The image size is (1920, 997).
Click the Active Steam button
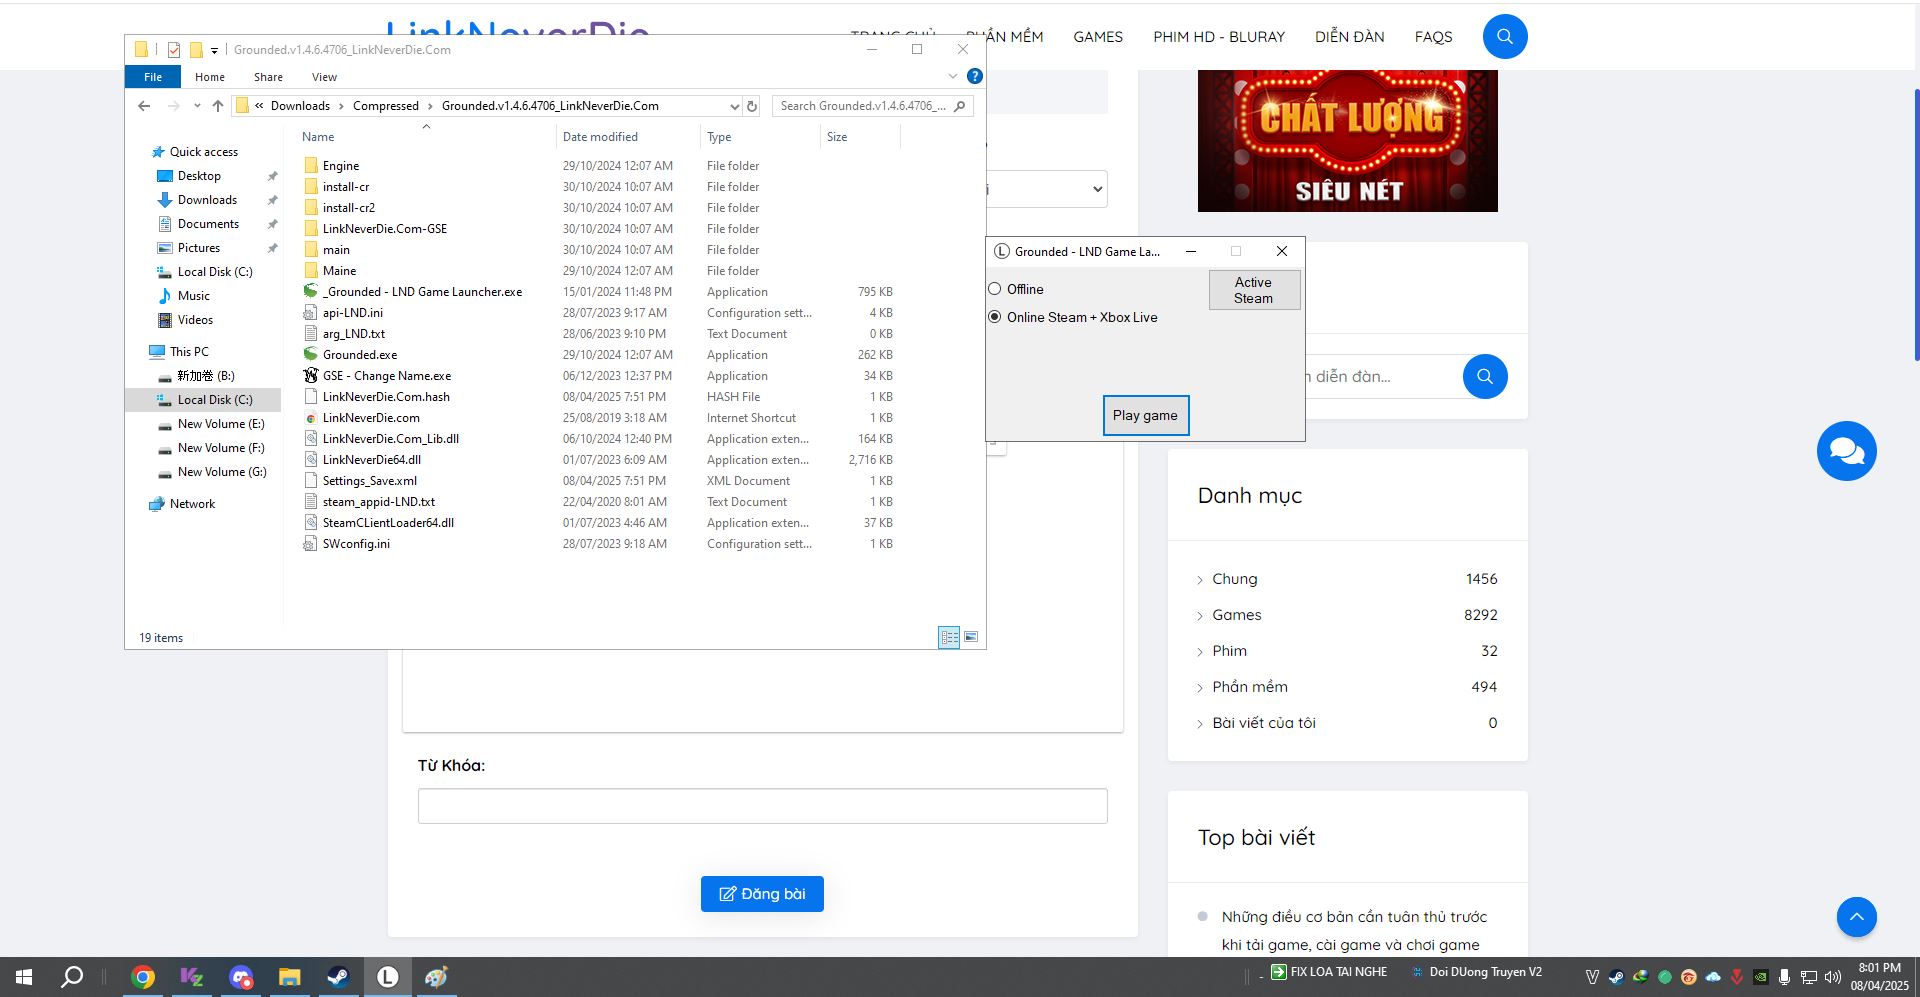click(x=1253, y=290)
